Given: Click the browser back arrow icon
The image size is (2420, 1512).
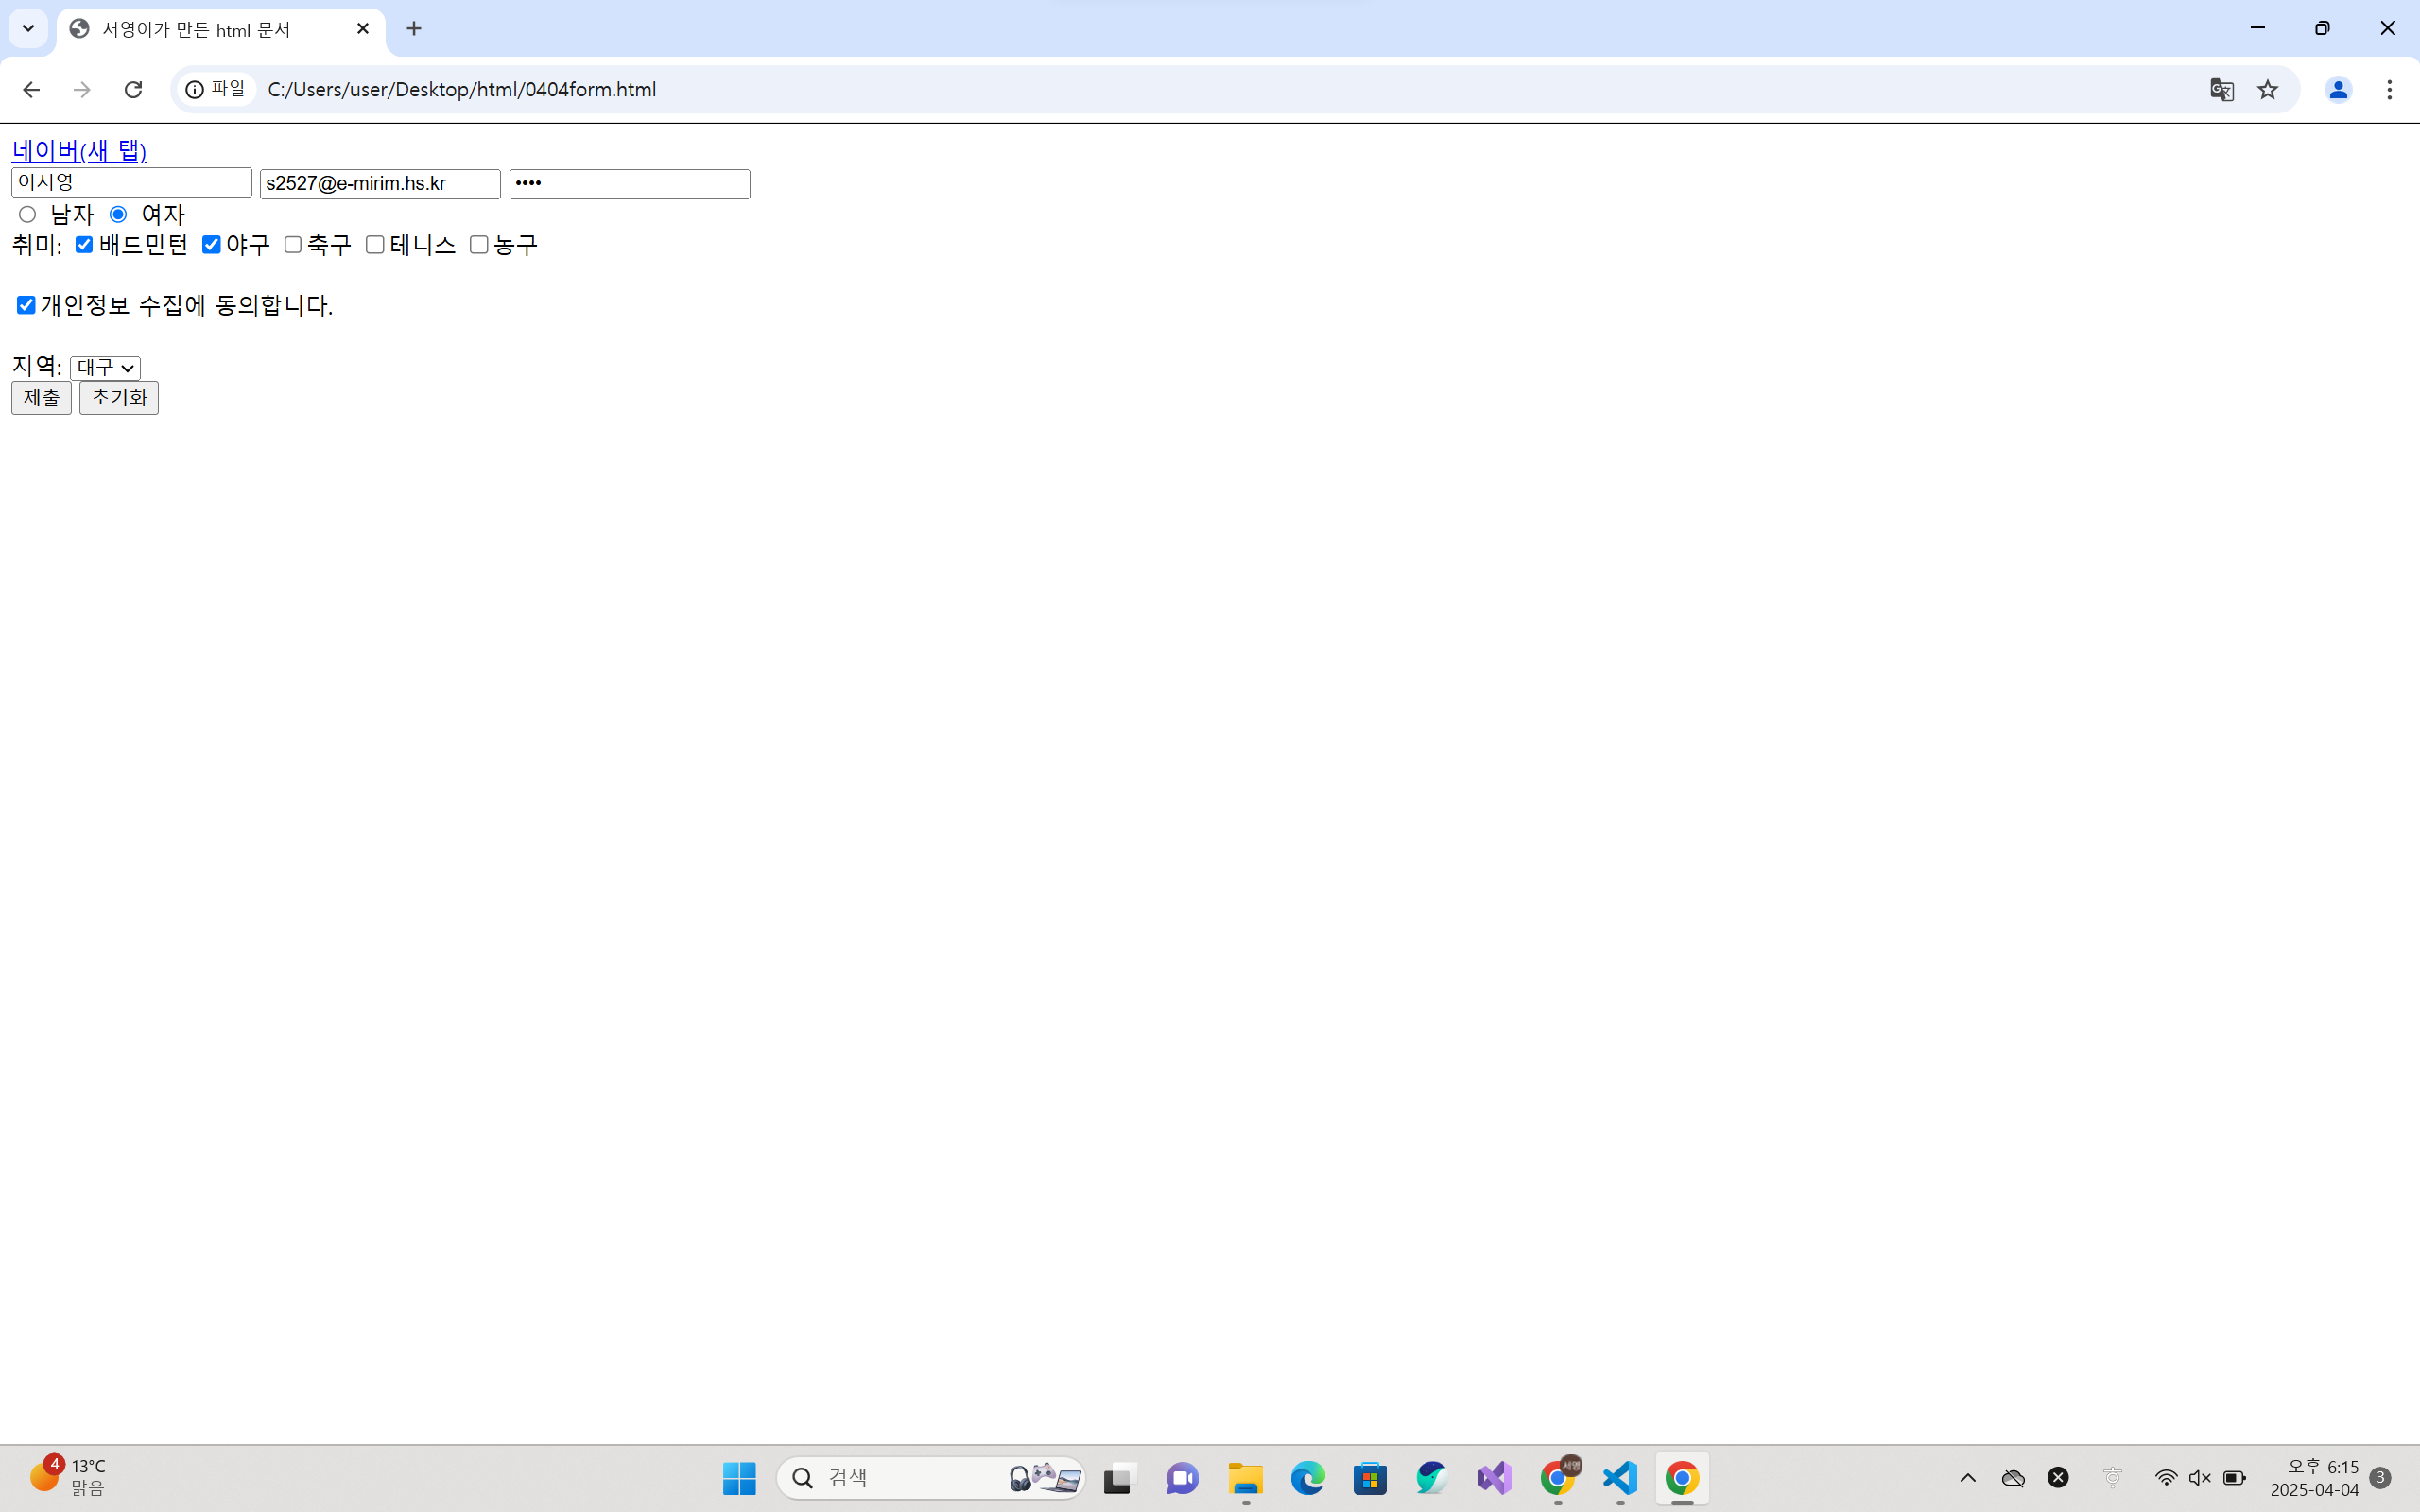Looking at the screenshot, I should [x=31, y=90].
